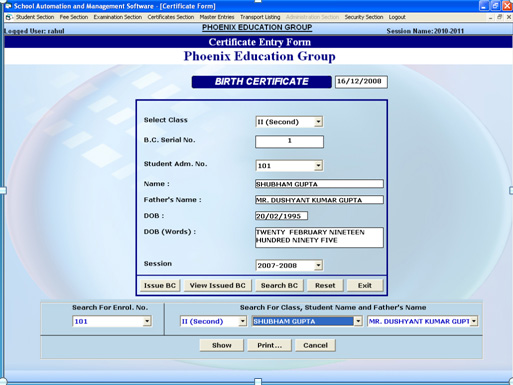The image size is (513, 385).
Task: Open the Session 2007-2008 dropdown
Action: pos(318,265)
